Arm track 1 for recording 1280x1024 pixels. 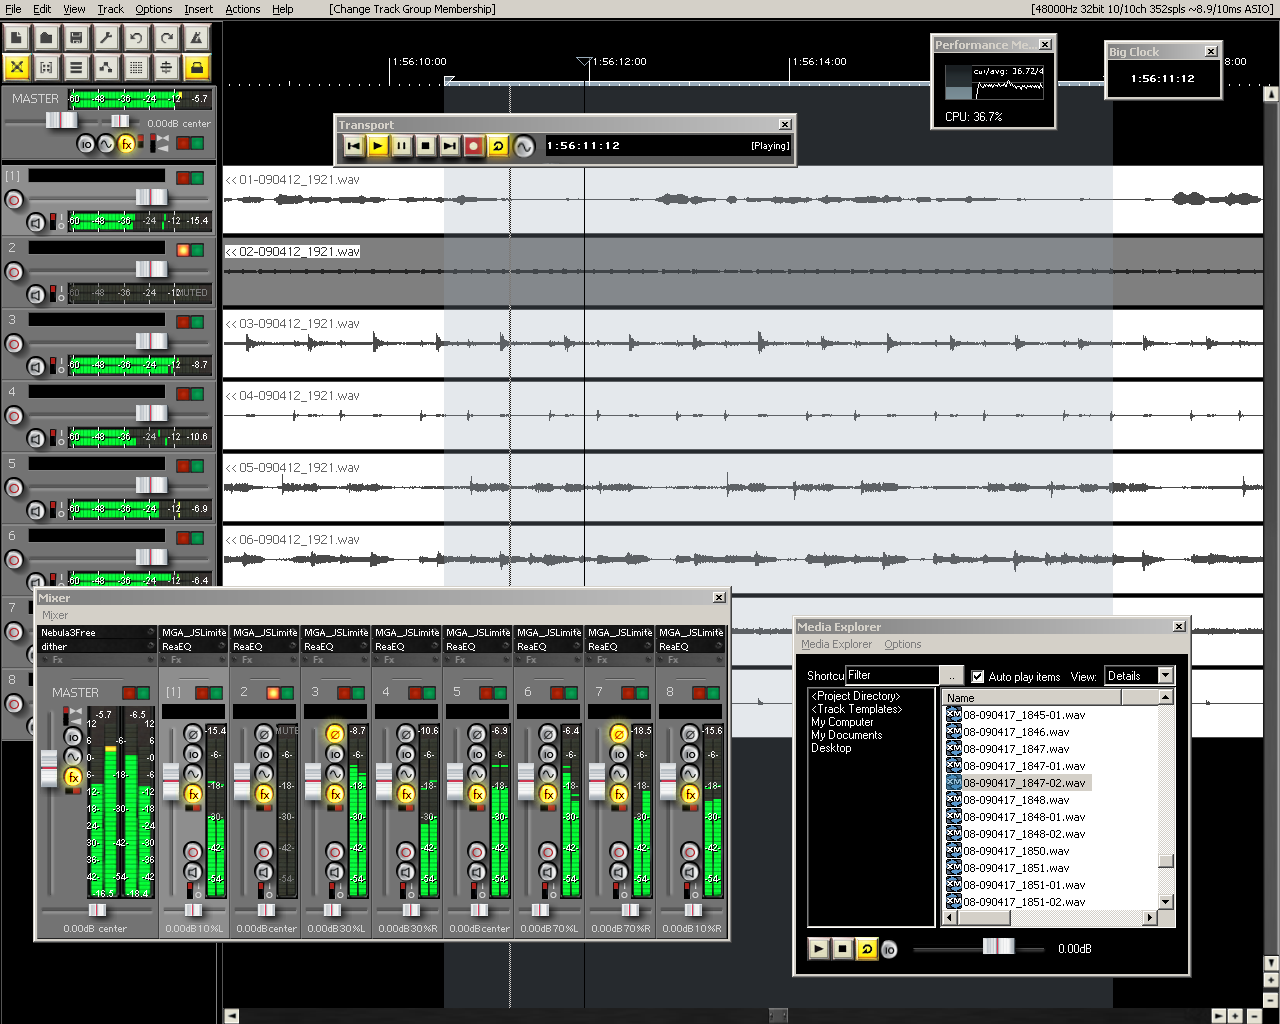(x=14, y=199)
